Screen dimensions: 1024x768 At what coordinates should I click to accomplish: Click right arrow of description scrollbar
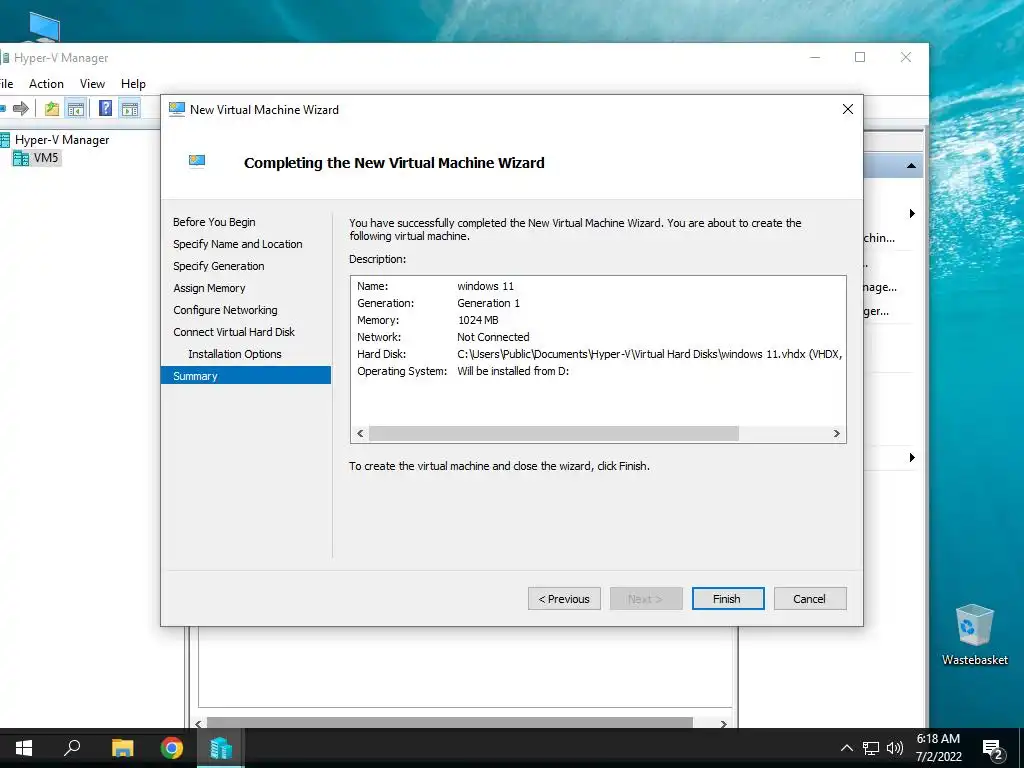point(837,434)
